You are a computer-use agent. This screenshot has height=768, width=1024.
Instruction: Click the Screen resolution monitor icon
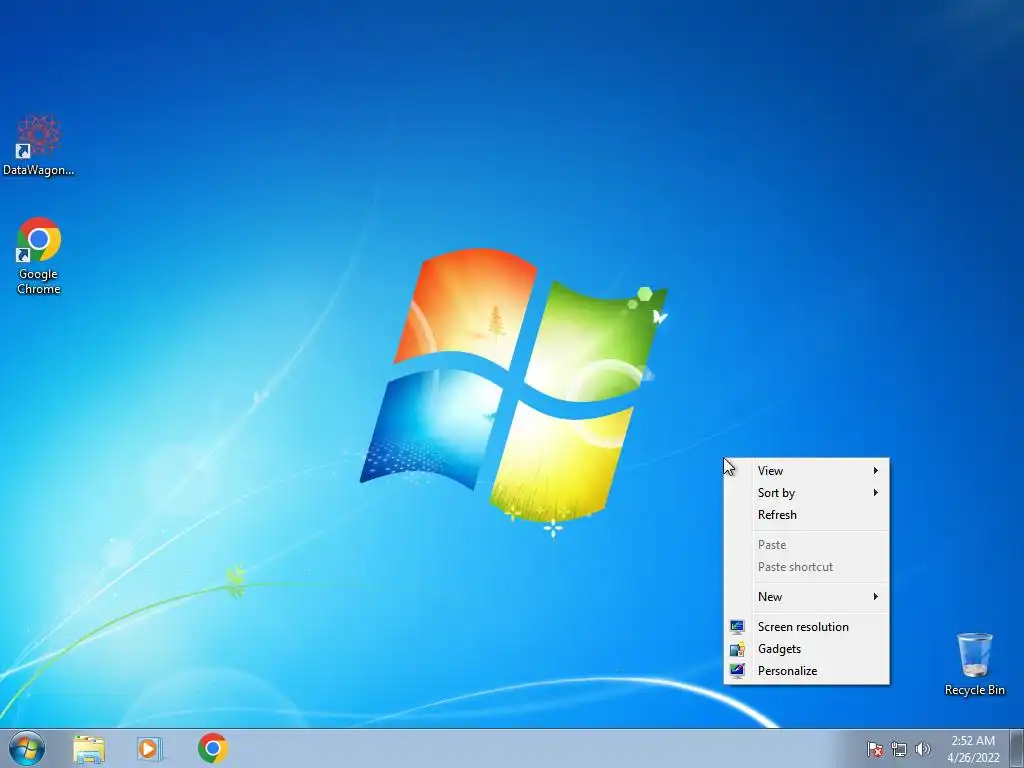click(737, 627)
